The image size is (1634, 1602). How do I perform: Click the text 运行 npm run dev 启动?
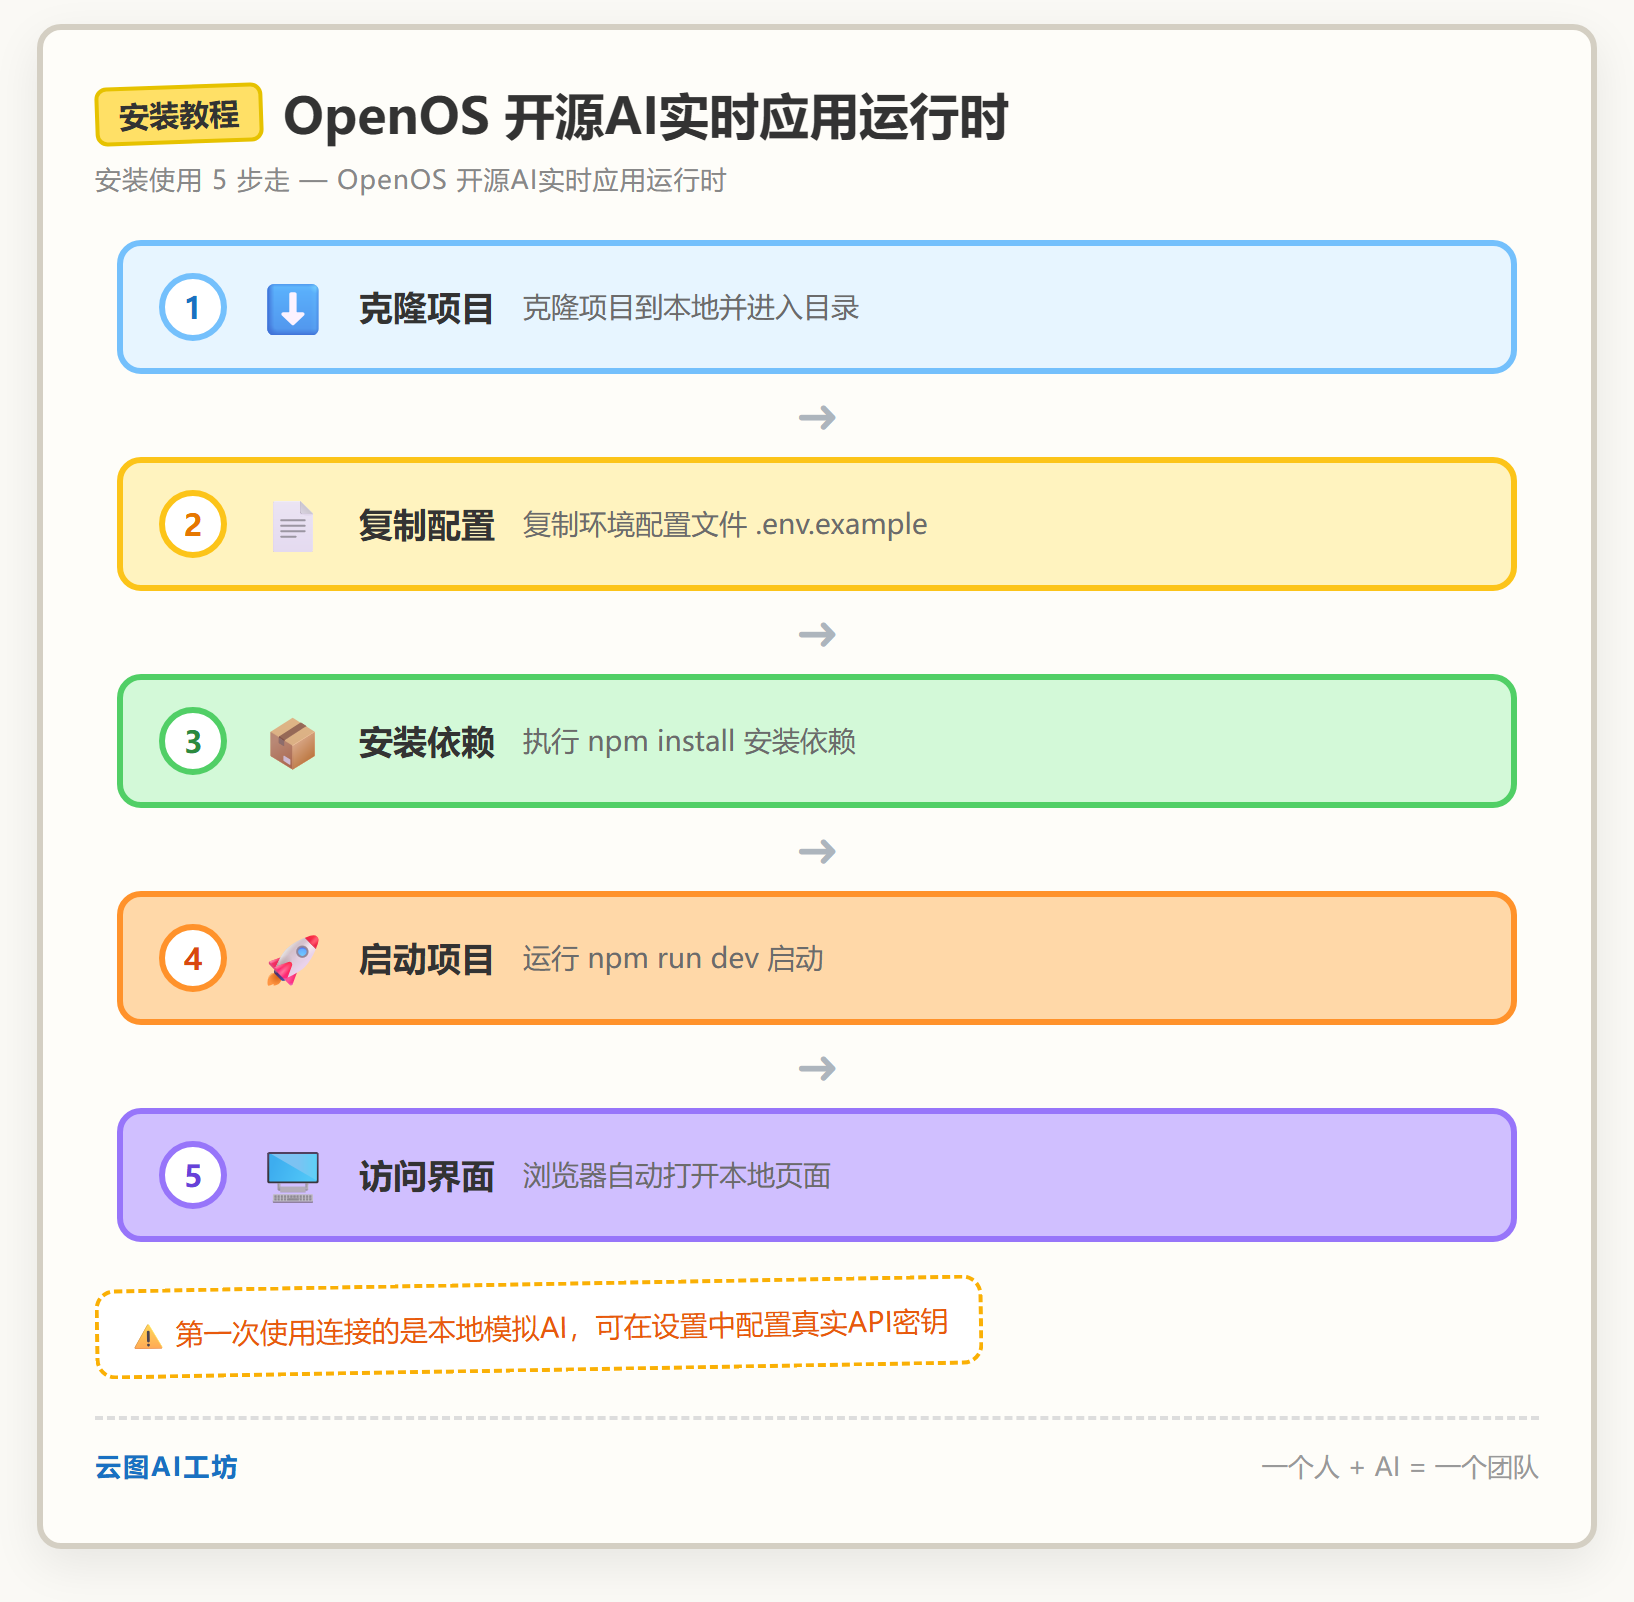[x=673, y=958]
